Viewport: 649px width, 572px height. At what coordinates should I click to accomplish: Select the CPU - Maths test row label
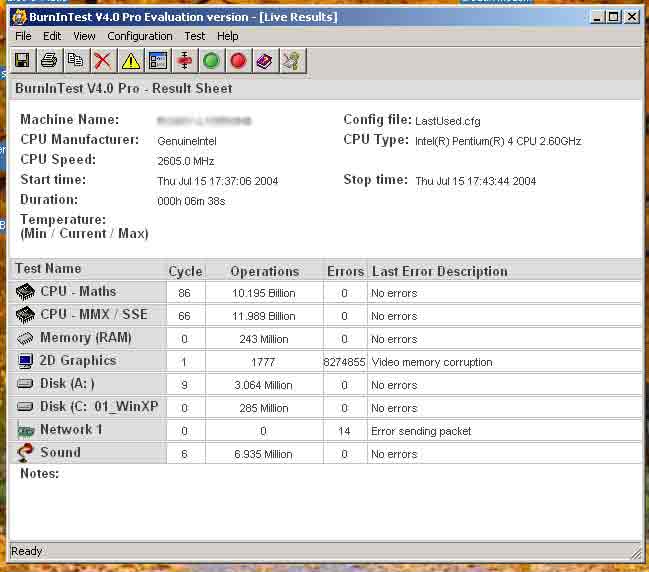[78, 291]
